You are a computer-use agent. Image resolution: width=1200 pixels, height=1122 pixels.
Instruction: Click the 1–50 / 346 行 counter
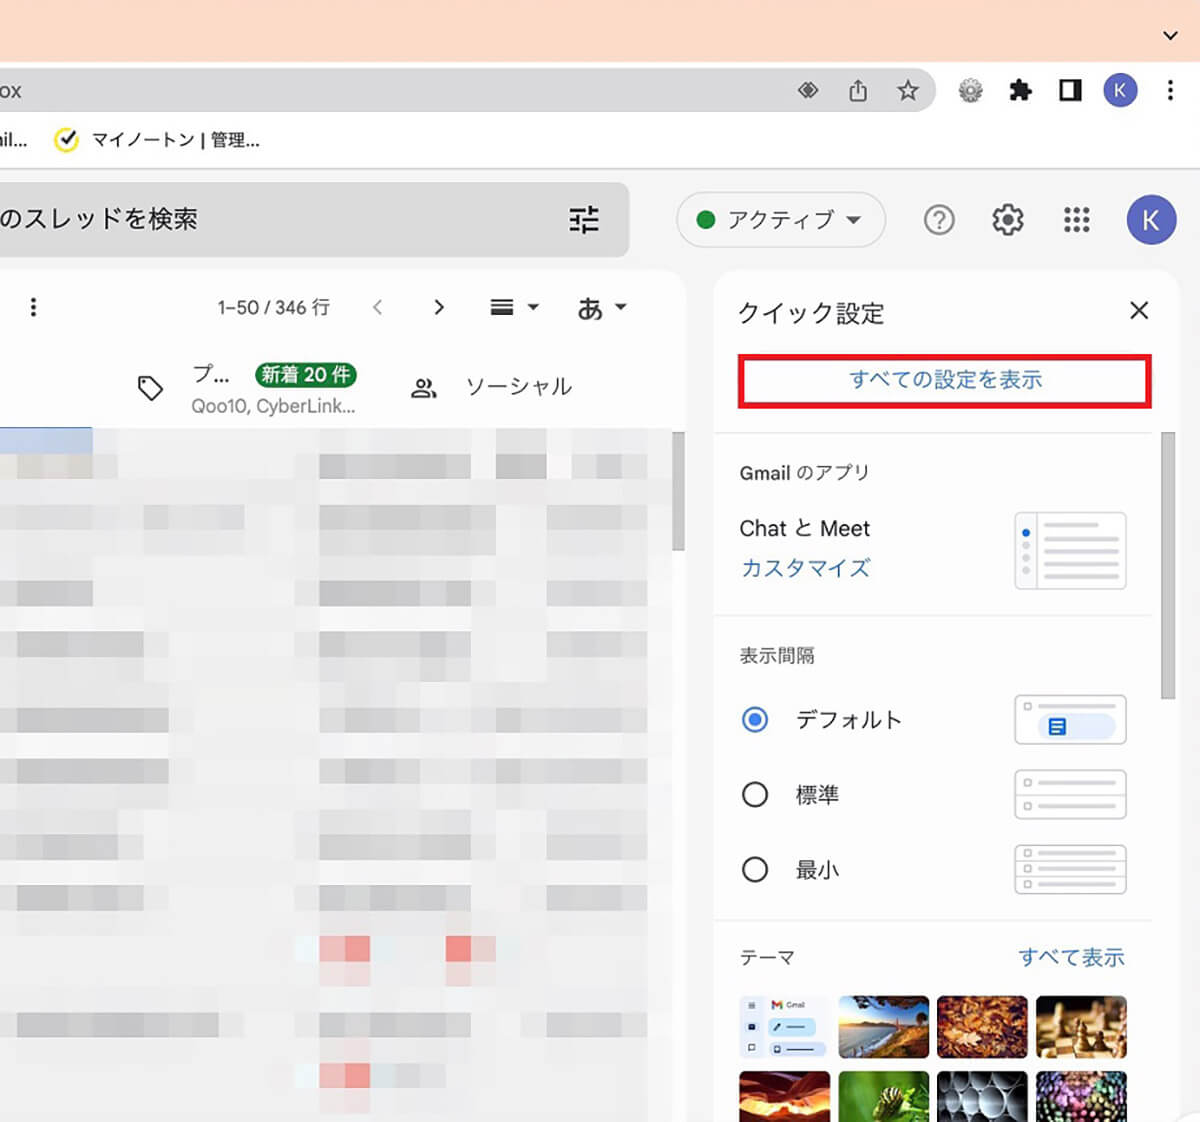tap(273, 308)
